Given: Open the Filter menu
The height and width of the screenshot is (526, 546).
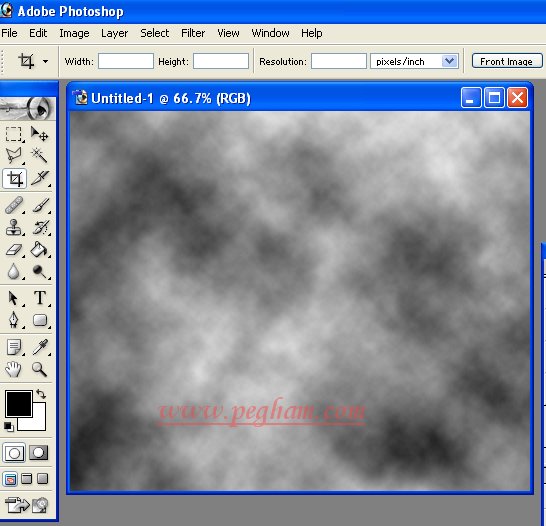Looking at the screenshot, I should coord(193,33).
